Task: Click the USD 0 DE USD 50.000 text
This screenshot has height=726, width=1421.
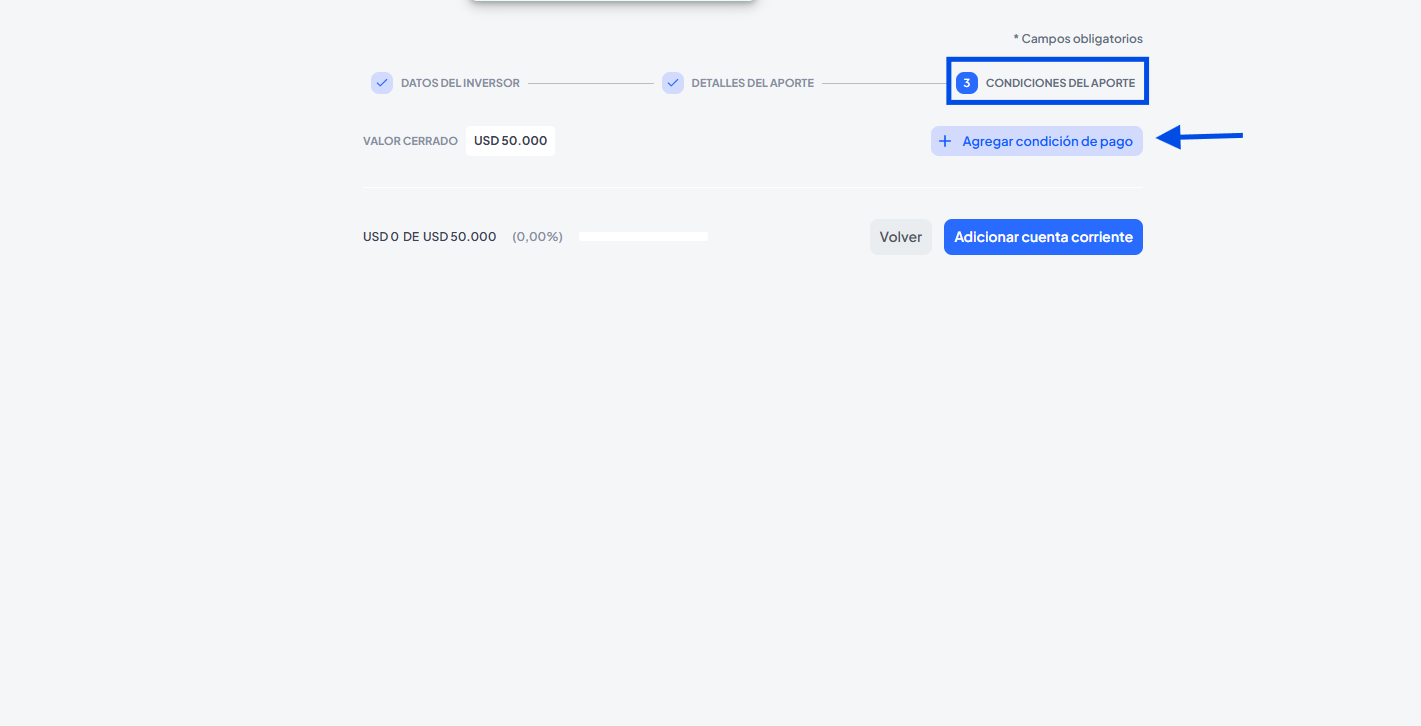Action: [x=429, y=237]
